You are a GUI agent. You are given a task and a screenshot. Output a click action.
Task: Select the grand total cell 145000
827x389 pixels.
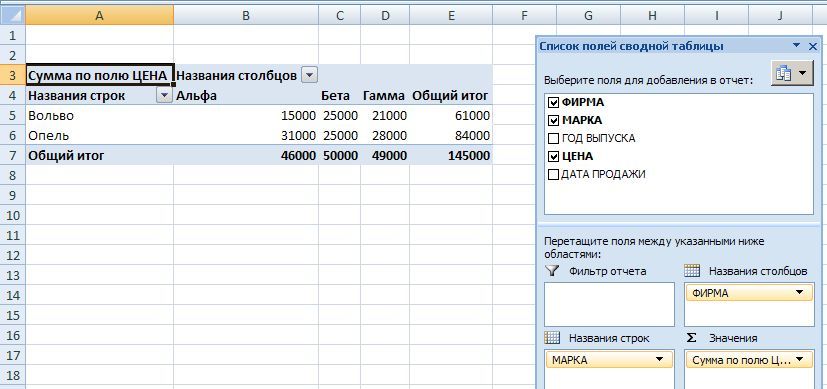coord(451,155)
